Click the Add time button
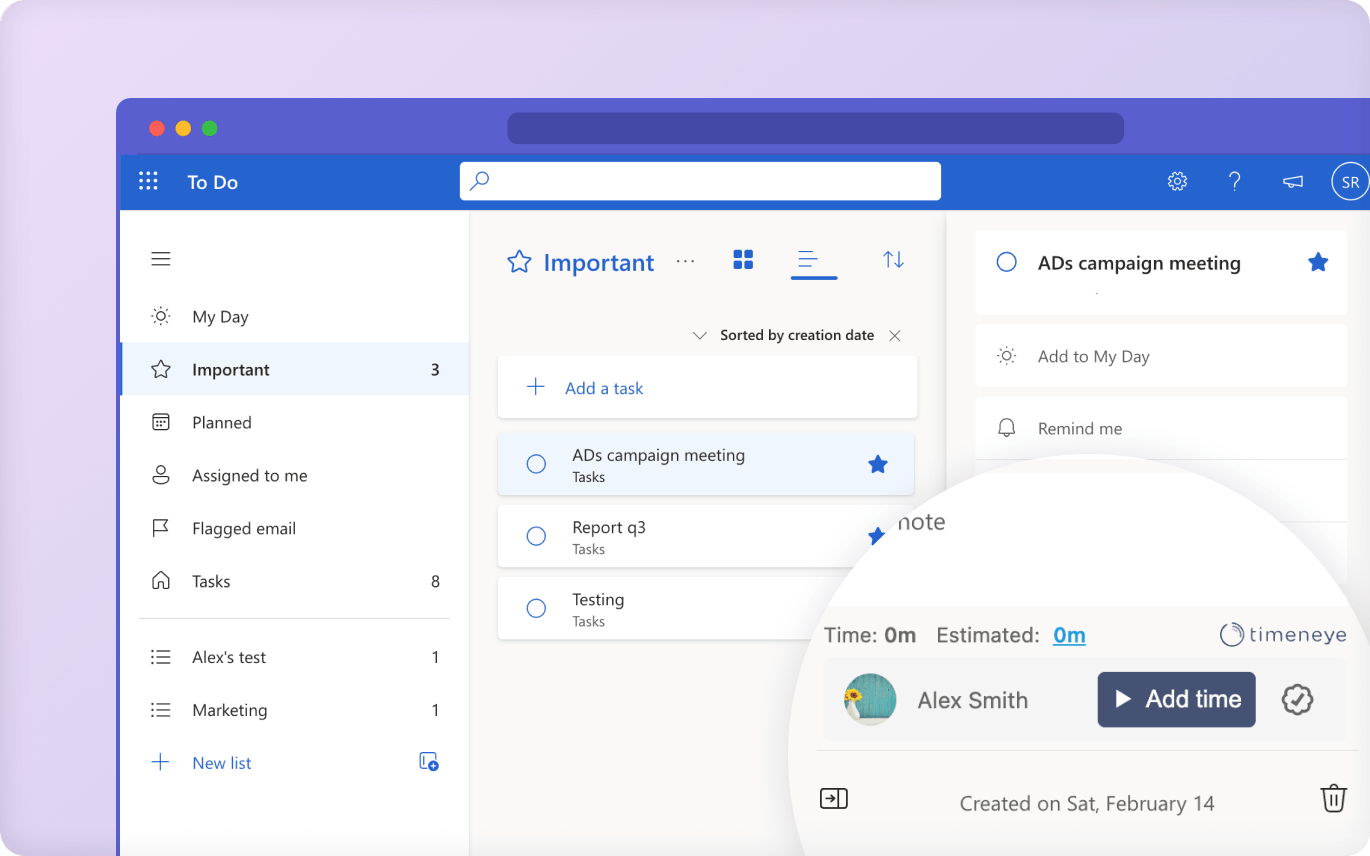Viewport: 1370px width, 856px height. pos(1176,699)
